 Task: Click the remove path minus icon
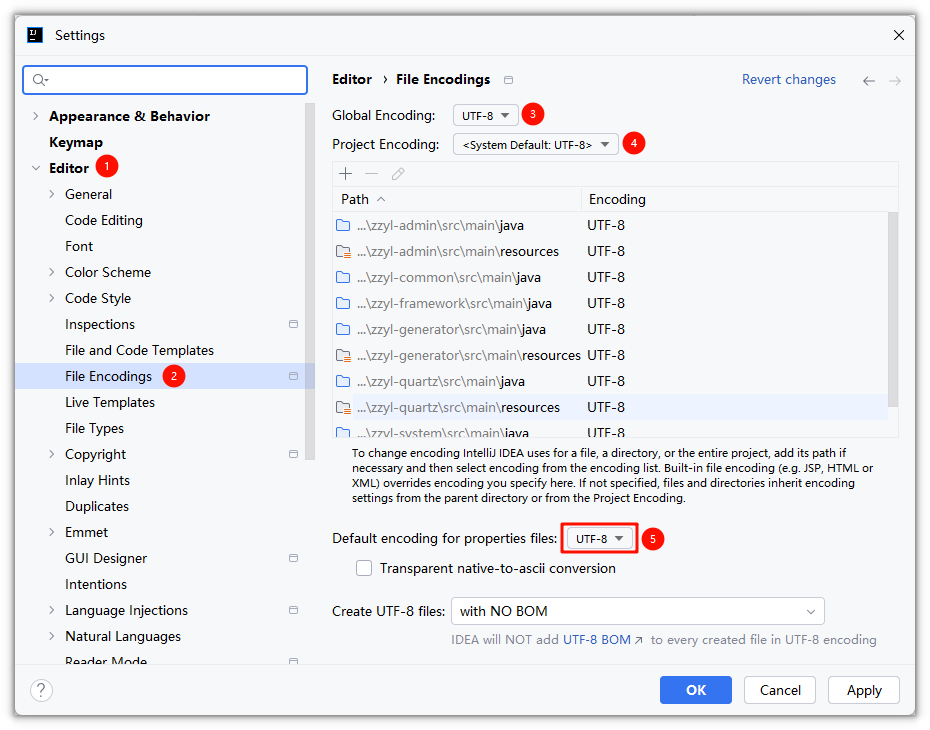(371, 174)
